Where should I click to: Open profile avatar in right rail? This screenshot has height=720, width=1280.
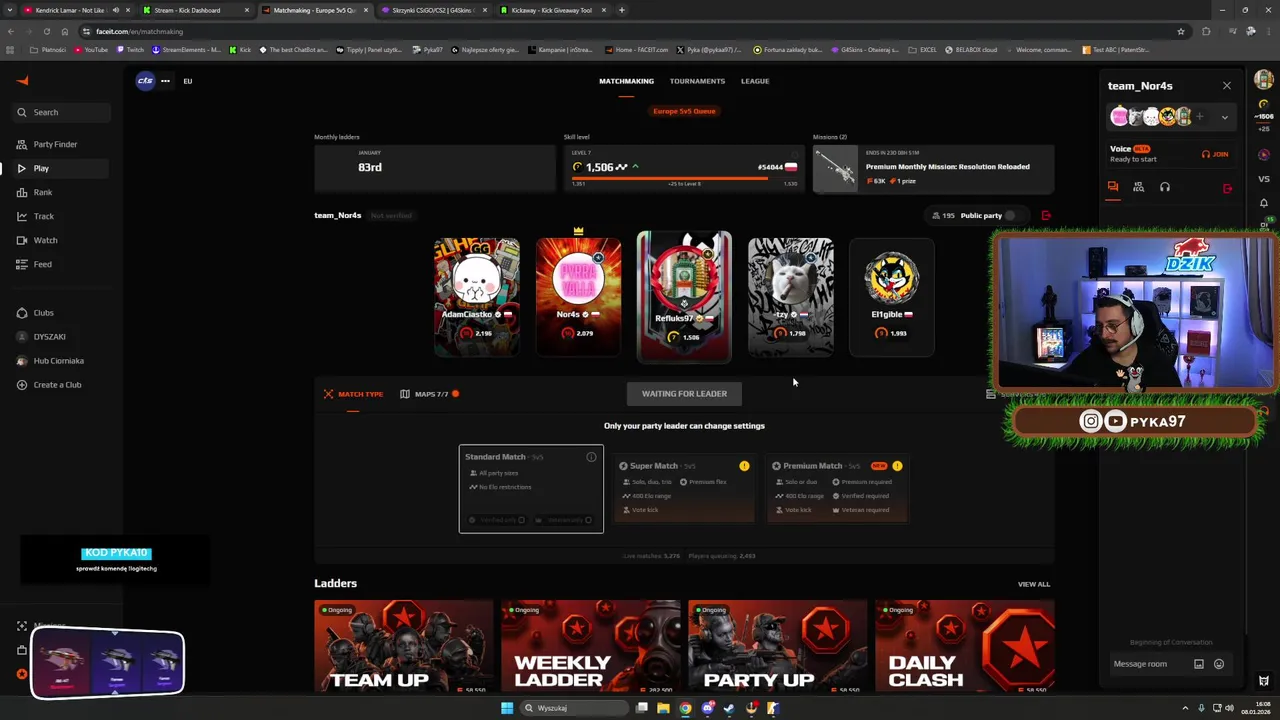click(x=1264, y=80)
